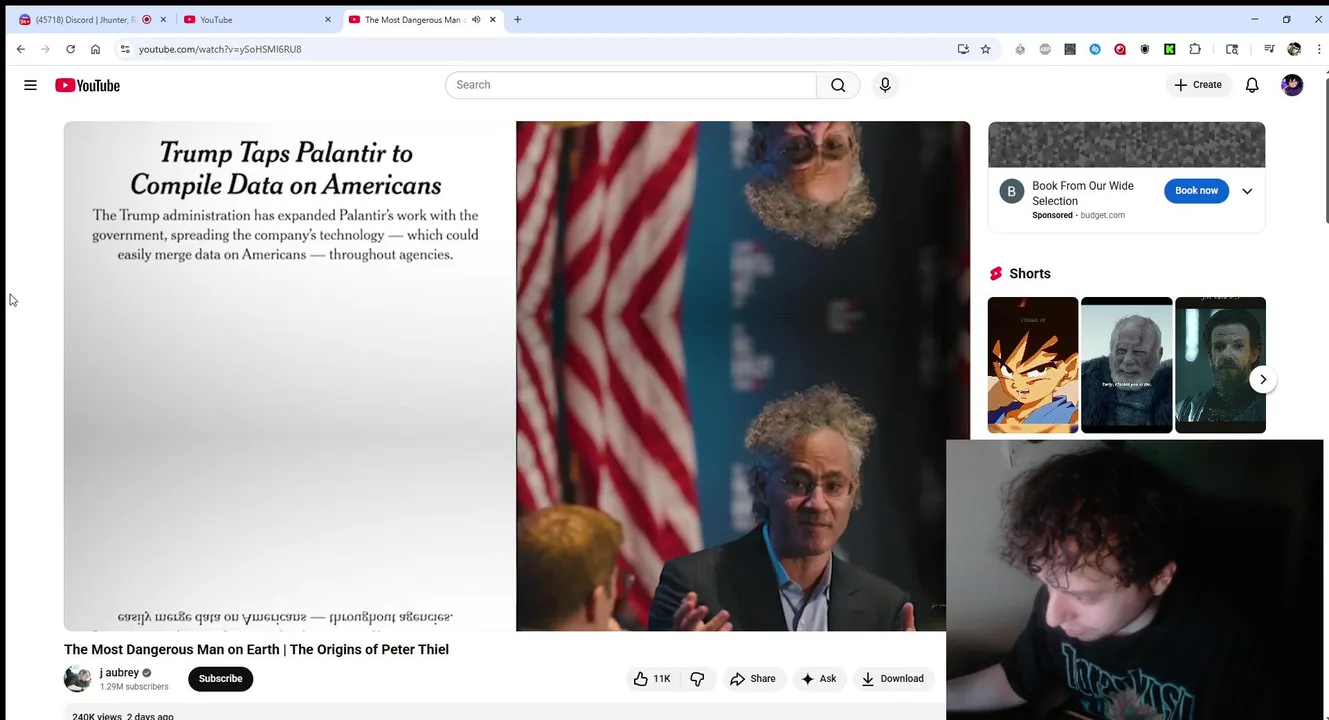Open j aubrey channel avatar
The width and height of the screenshot is (1329, 720).
pos(78,679)
